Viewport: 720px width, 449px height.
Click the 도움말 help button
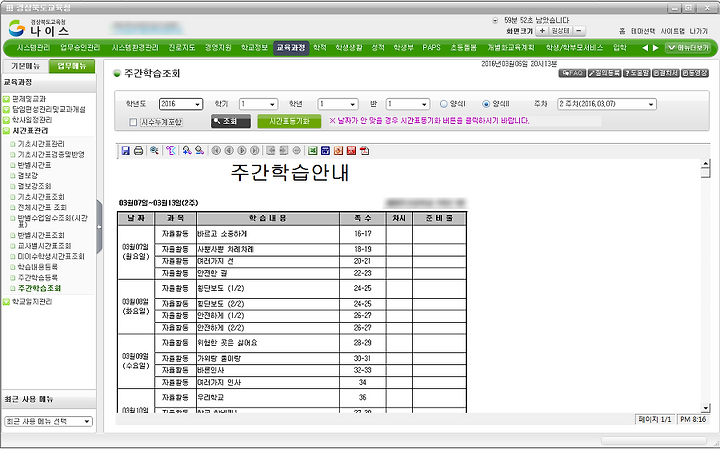click(636, 73)
